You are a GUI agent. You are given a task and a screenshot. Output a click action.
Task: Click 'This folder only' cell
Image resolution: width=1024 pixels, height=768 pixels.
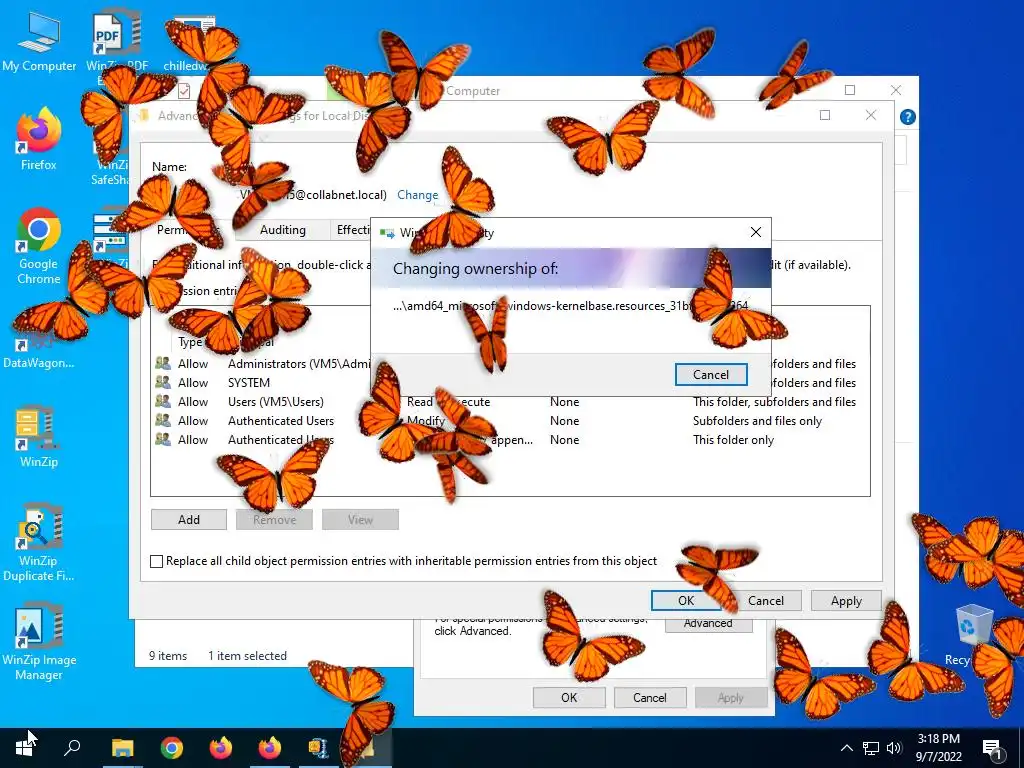733,440
